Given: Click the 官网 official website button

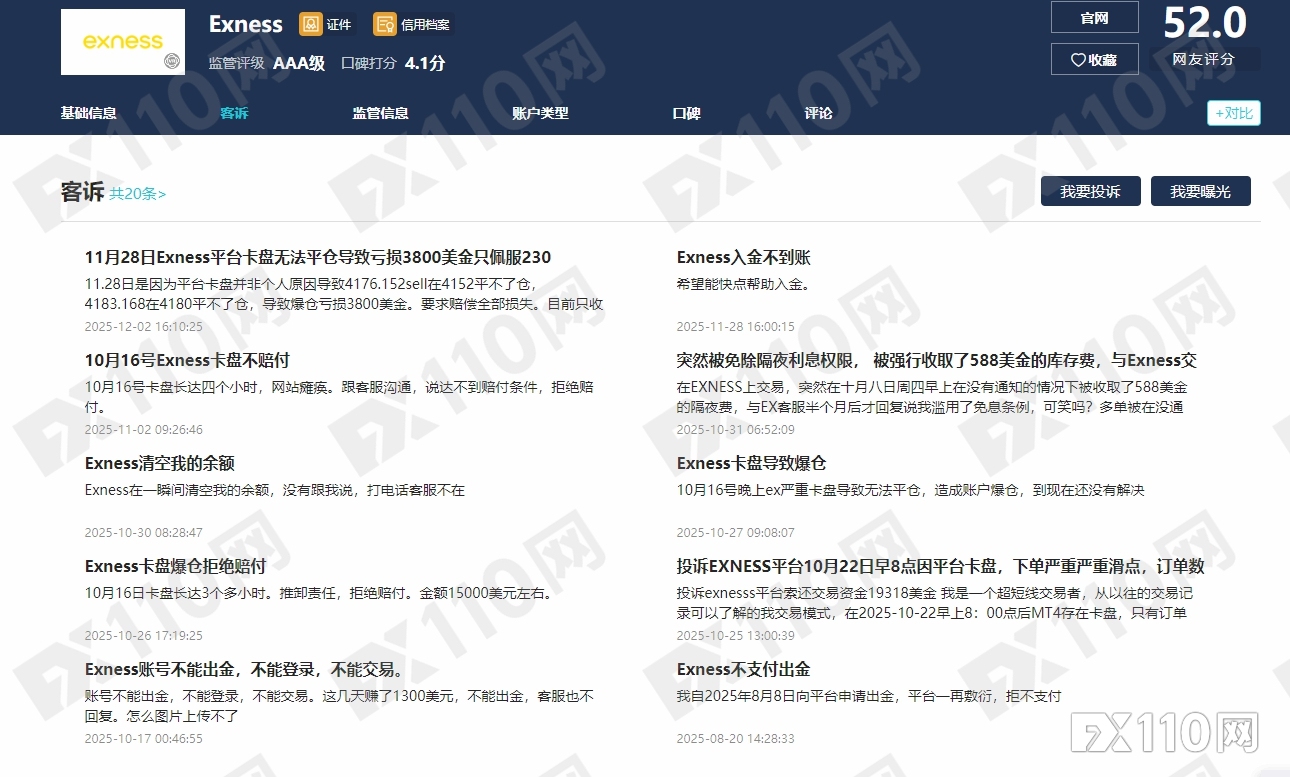Looking at the screenshot, I should point(1094,17).
